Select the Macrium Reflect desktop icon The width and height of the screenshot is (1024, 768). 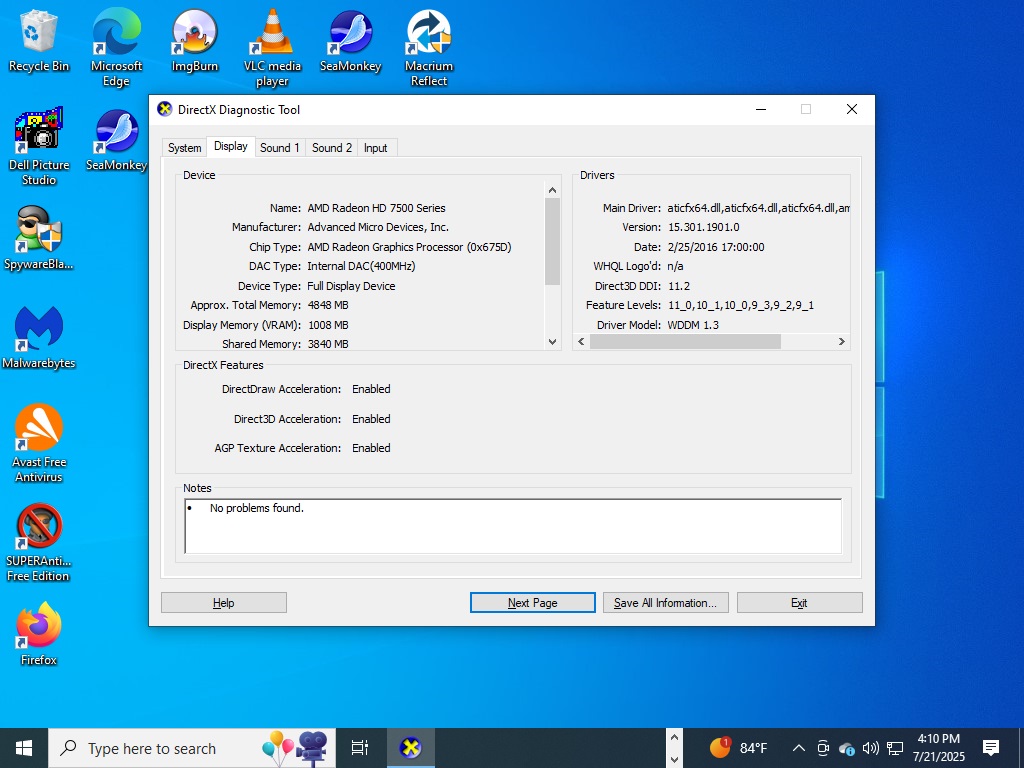pos(429,47)
